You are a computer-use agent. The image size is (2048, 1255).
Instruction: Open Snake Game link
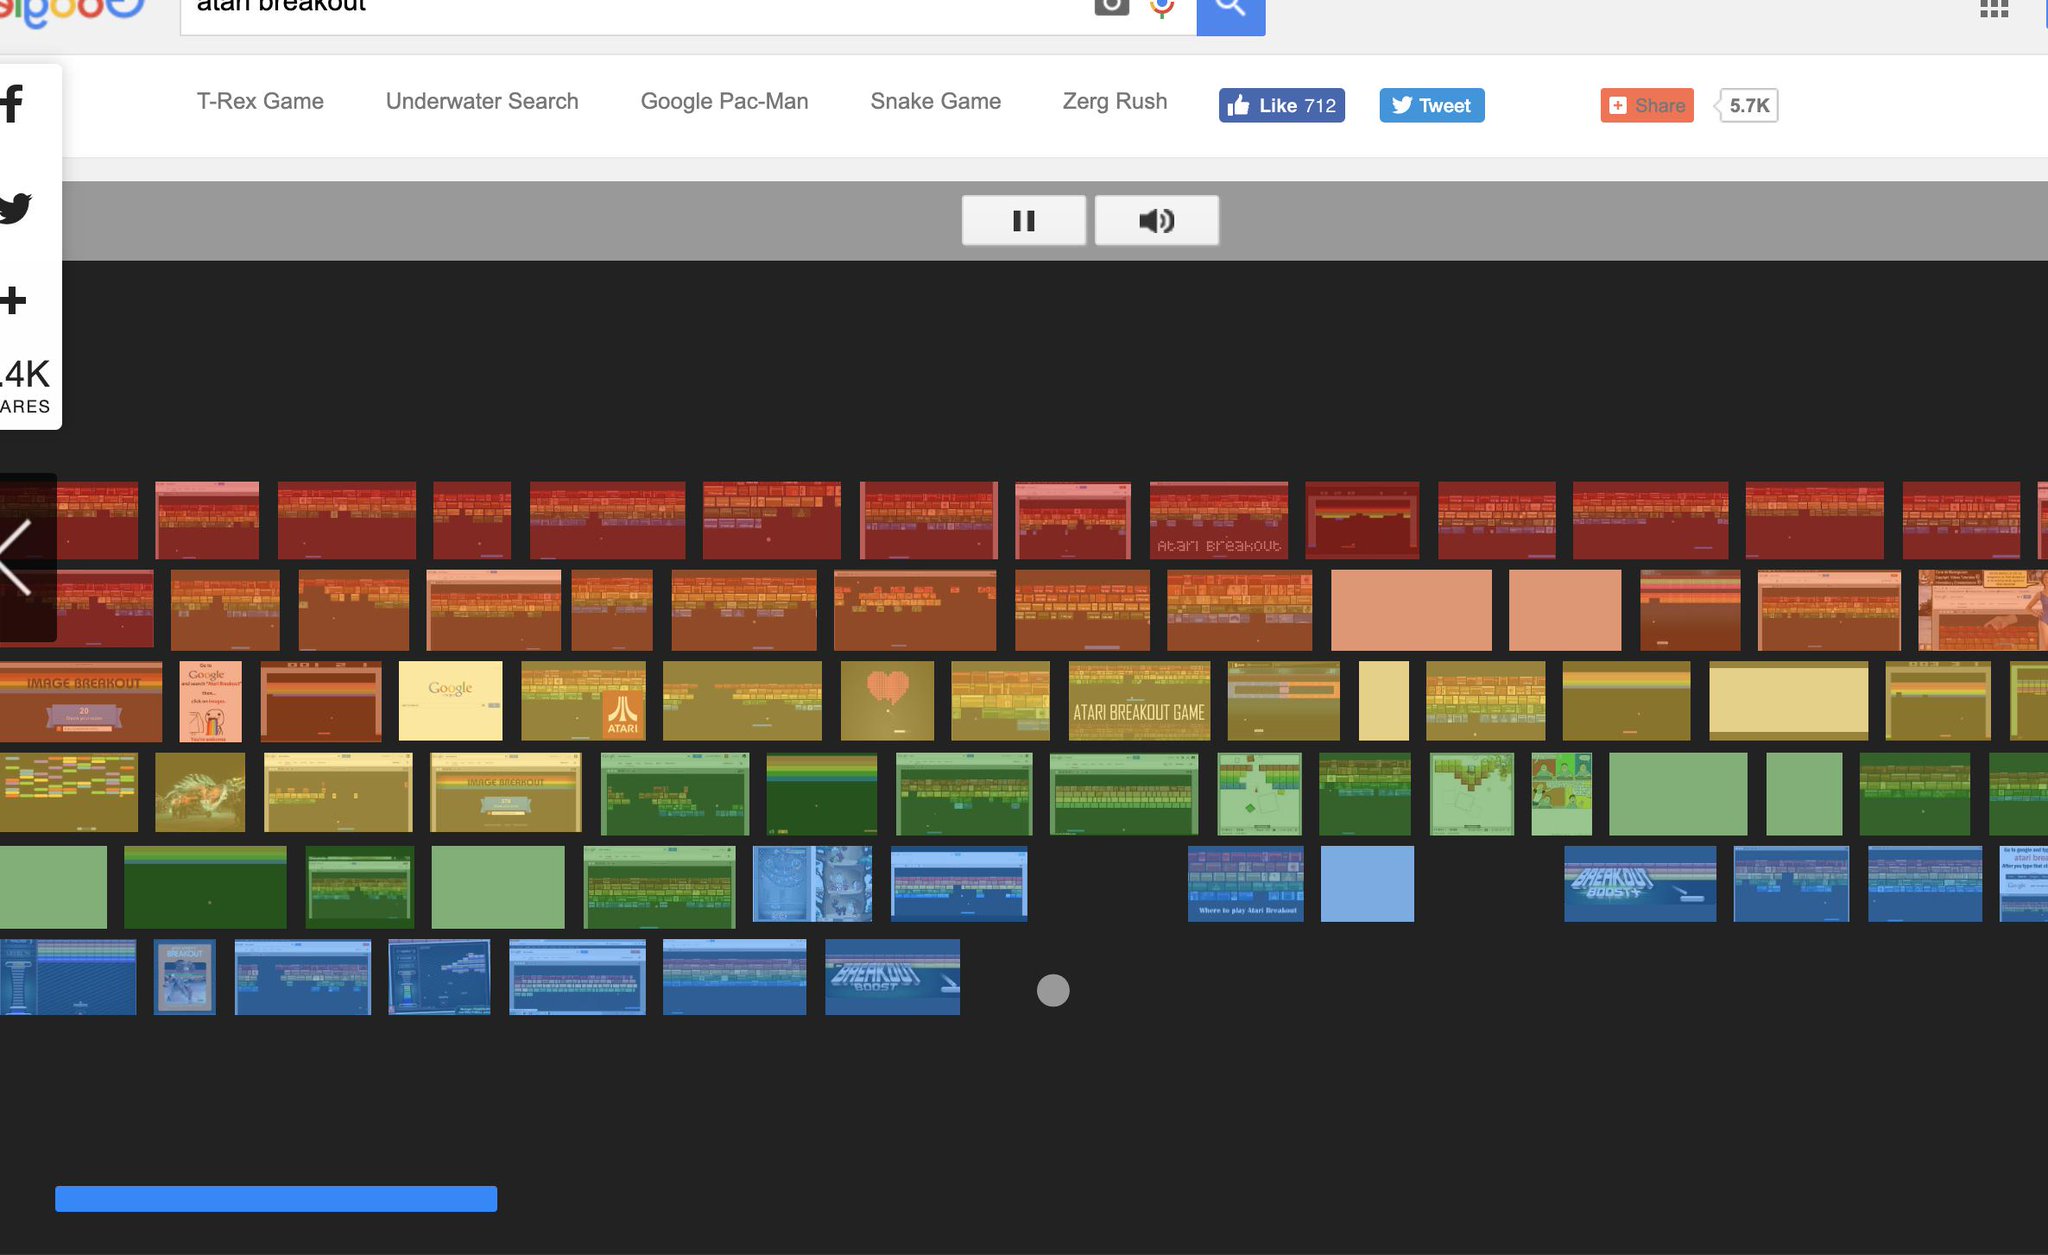[x=935, y=101]
